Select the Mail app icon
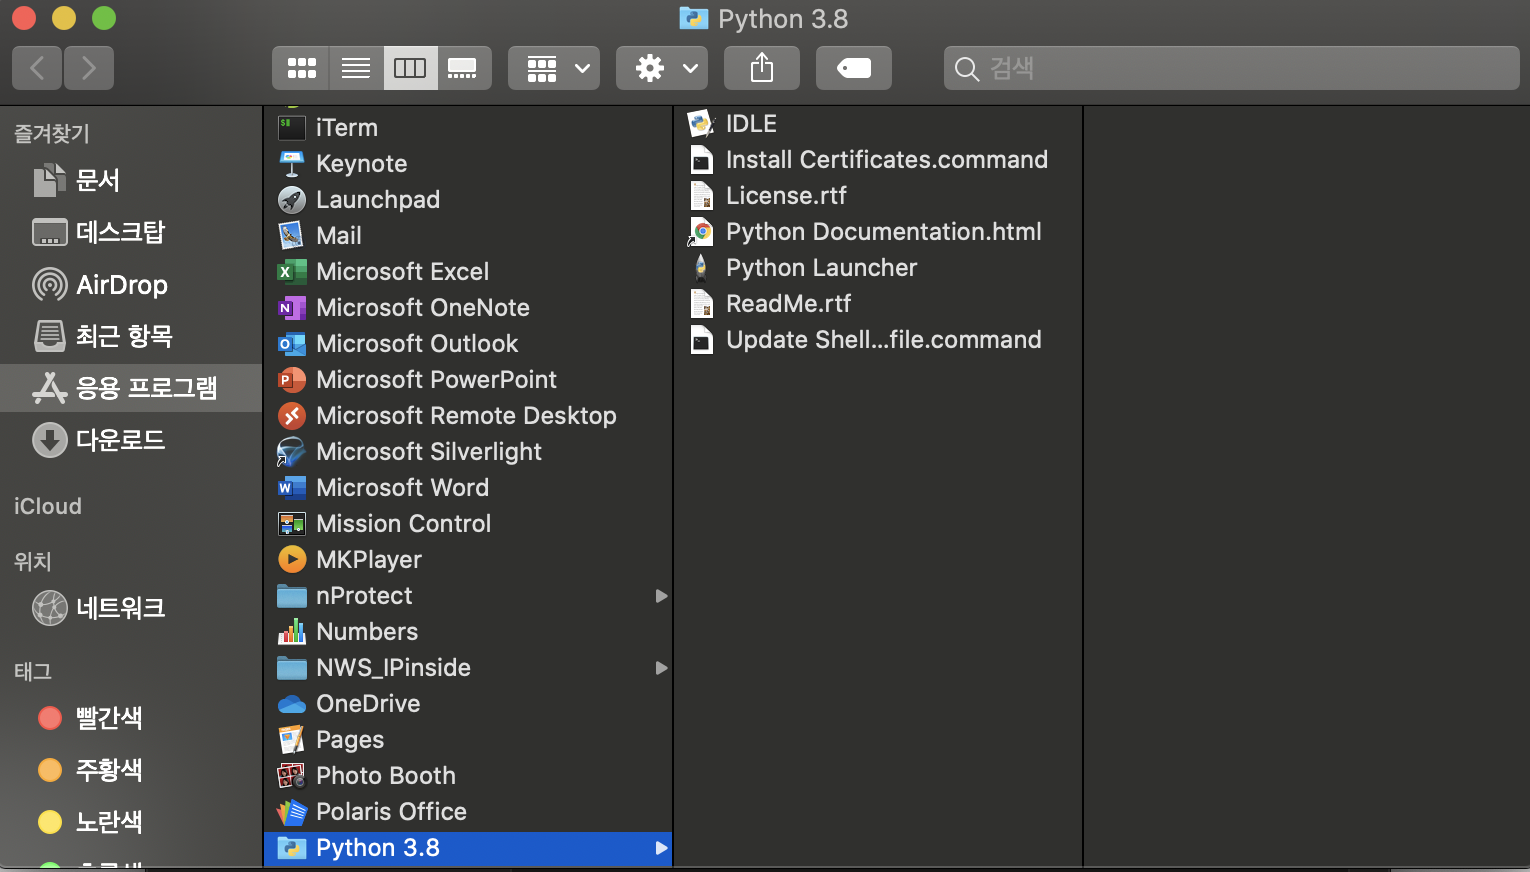 (291, 236)
